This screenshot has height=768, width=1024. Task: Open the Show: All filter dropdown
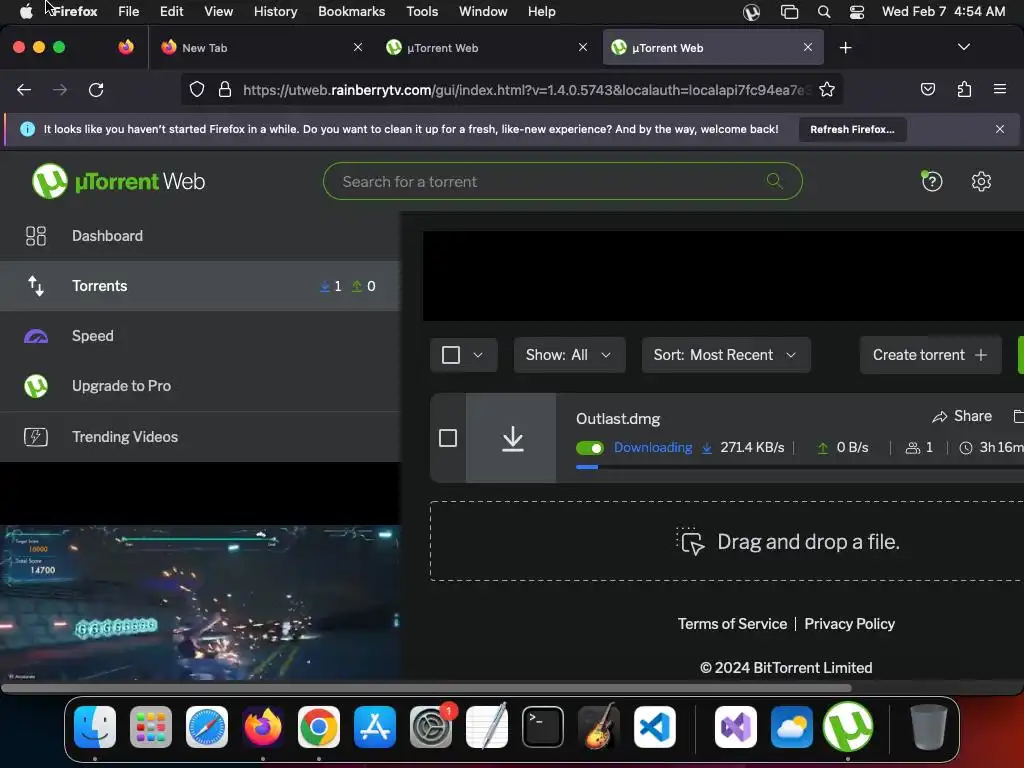(x=569, y=355)
